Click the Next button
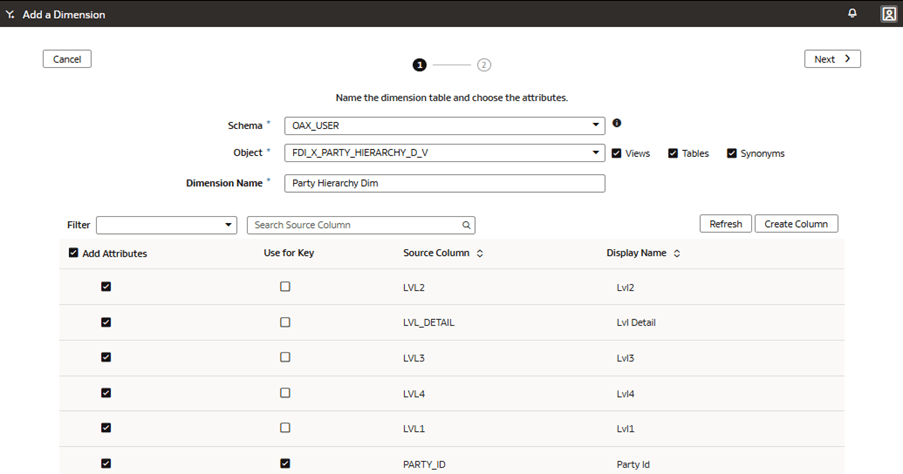The width and height of the screenshot is (903, 474). [832, 59]
